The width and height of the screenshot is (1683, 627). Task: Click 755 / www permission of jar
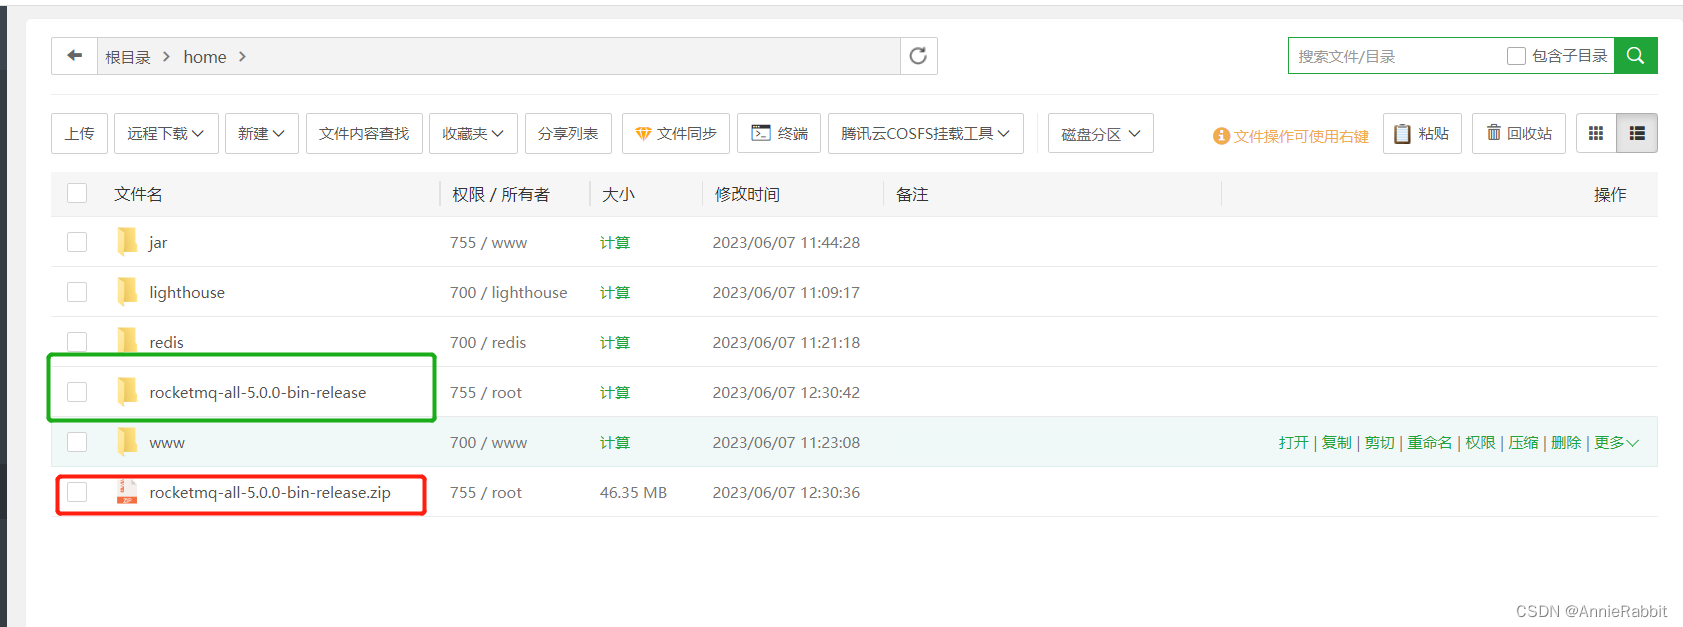tap(488, 242)
